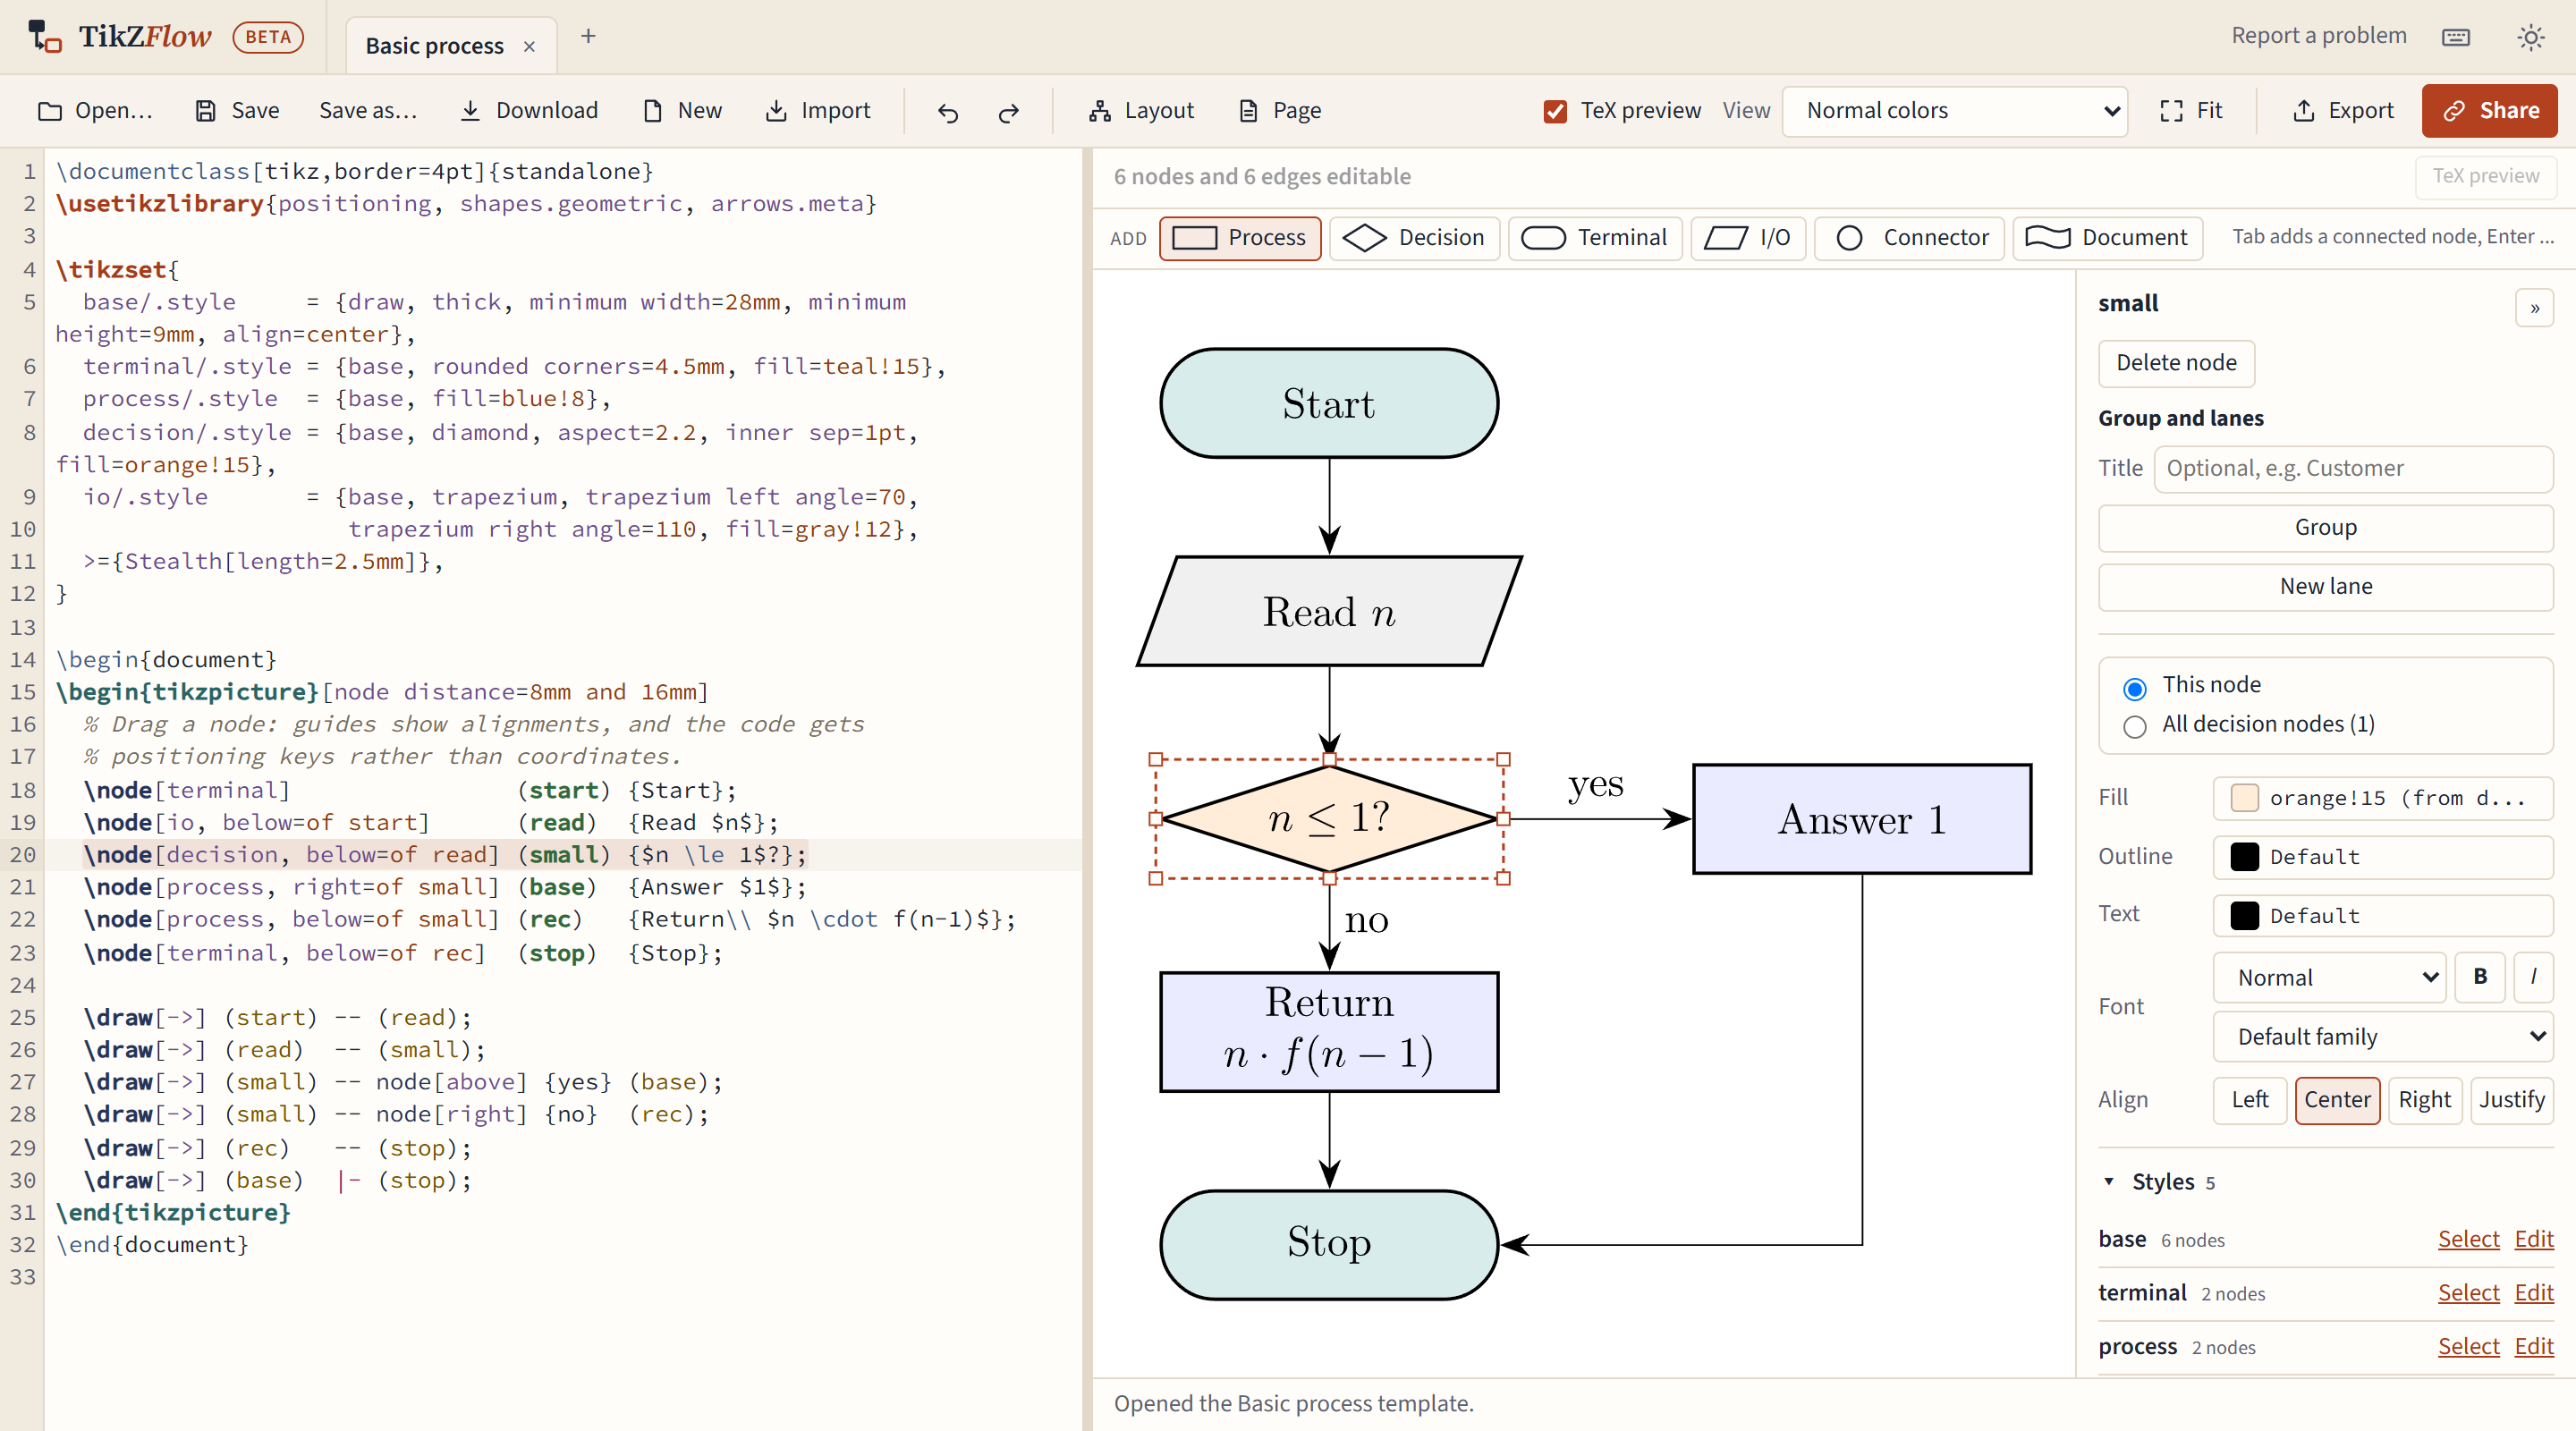Click the group Title input field
The image size is (2576, 1431).
click(2353, 469)
